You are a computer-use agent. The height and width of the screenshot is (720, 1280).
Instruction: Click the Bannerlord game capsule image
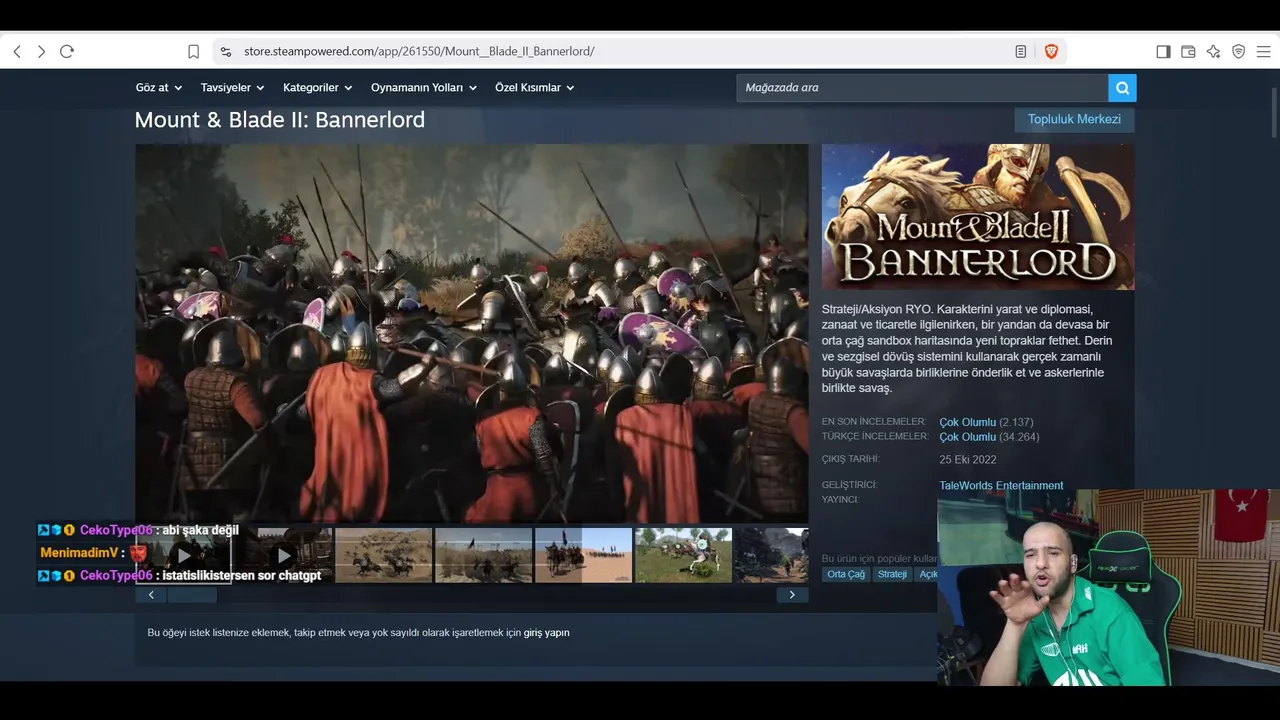(x=978, y=217)
